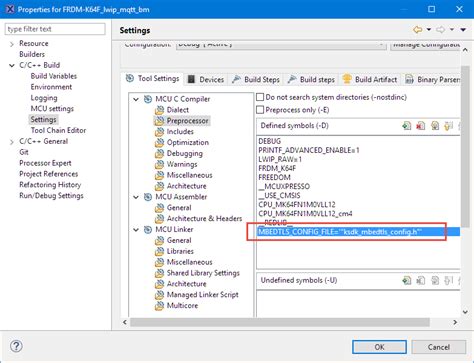Viewport: 474px width, 363px height.
Task: Click Move Up icon for undefined symbols
Action: coord(449,281)
